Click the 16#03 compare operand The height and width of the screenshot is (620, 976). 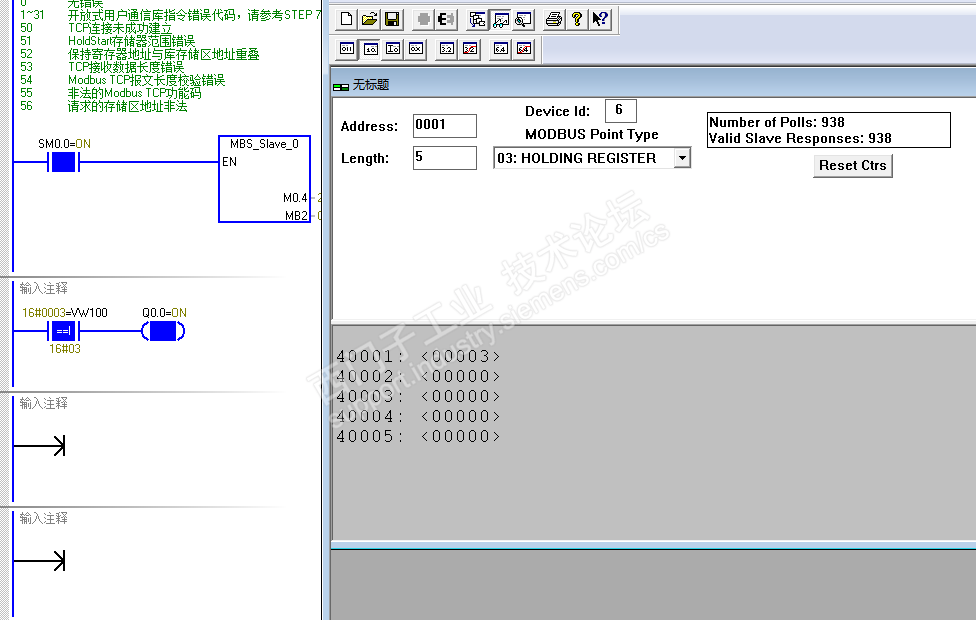click(65, 349)
